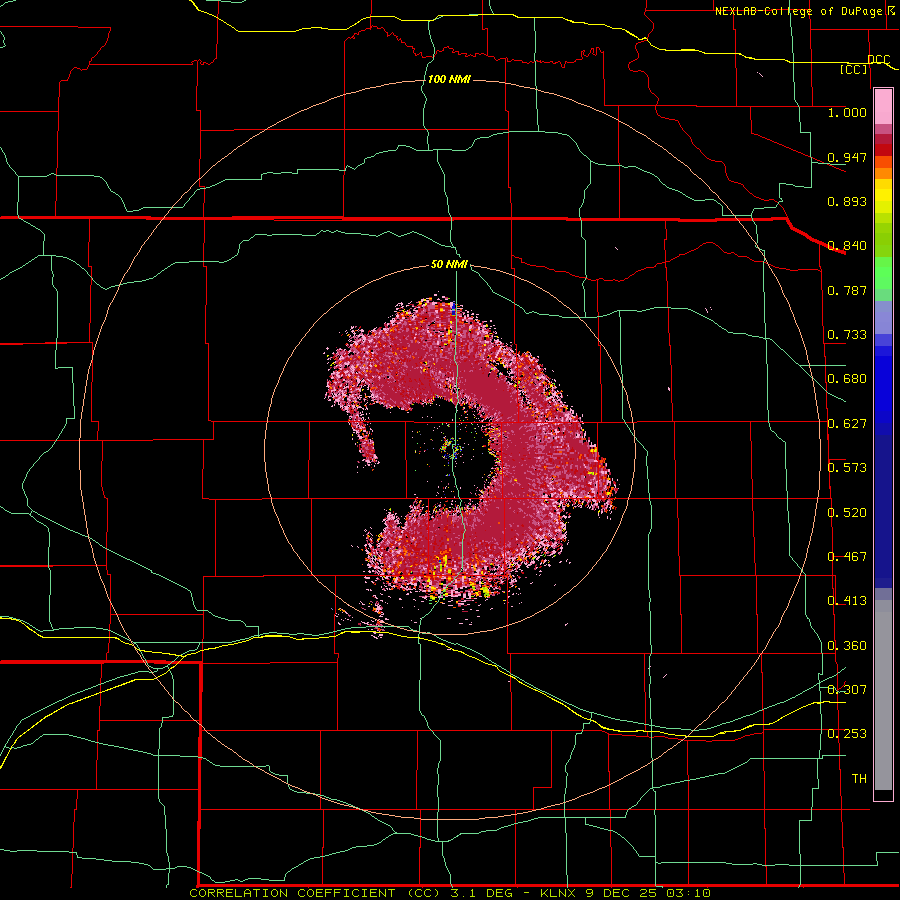
Task: Click the 0.680 legend value
Action: coord(847,379)
